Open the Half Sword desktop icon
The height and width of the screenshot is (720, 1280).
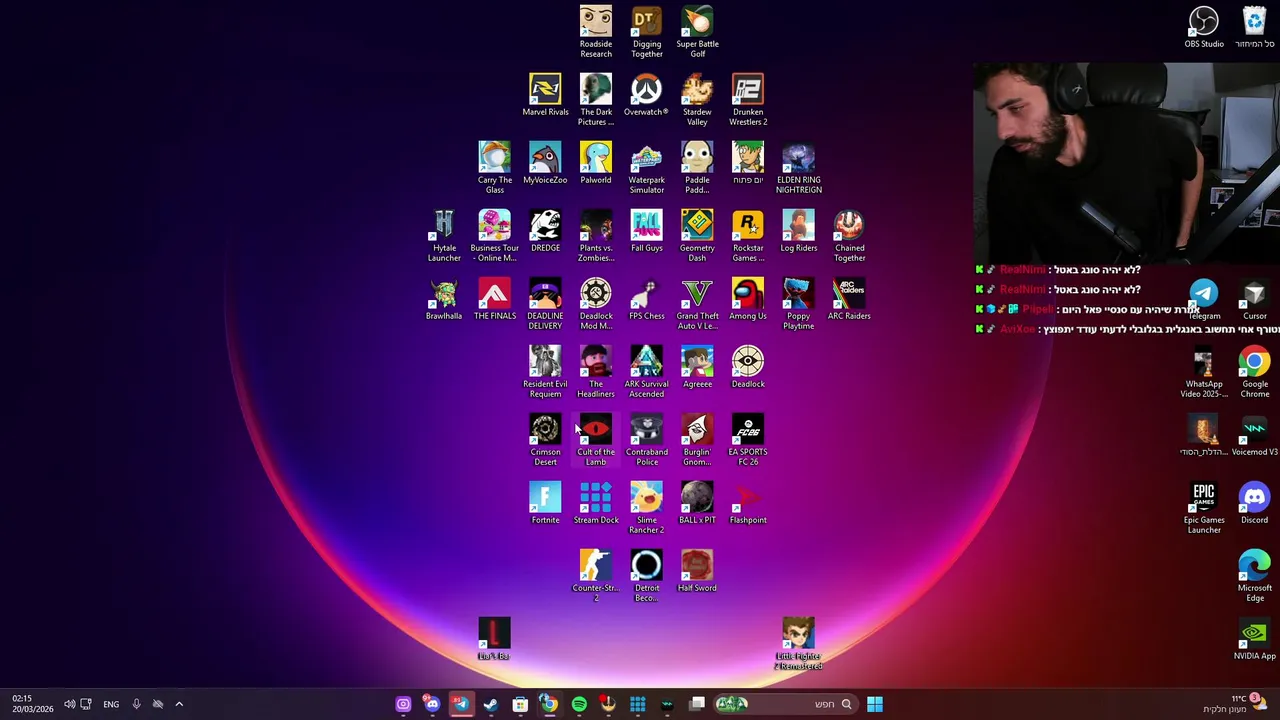coord(697,571)
